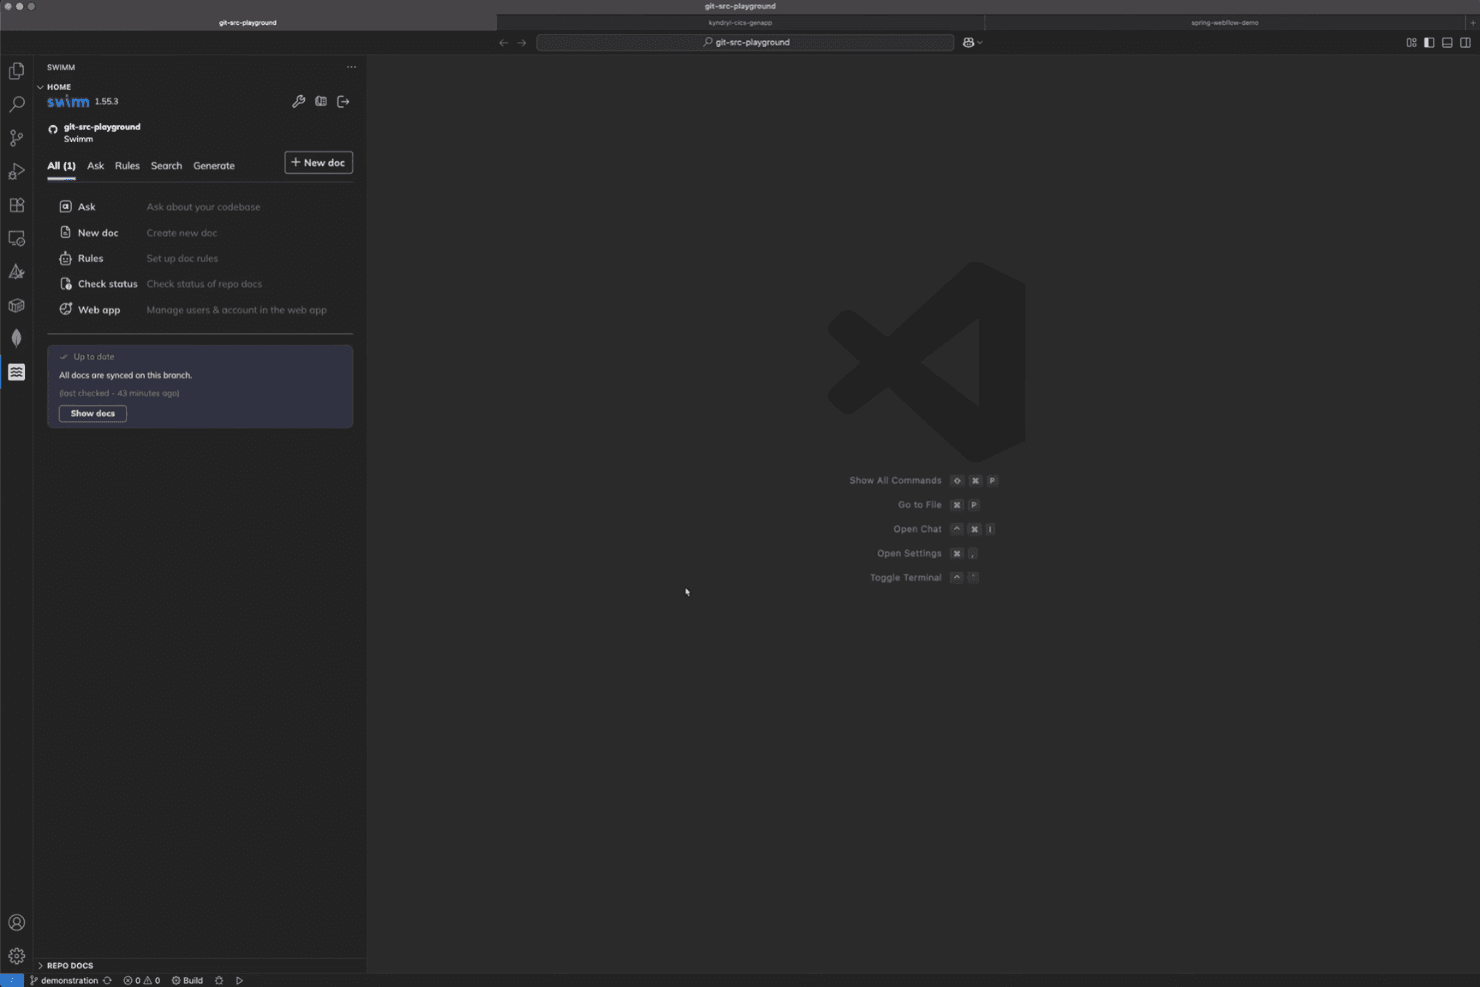The image size is (1480, 987).
Task: Open the Swimm panel more actions ellipsis
Action: 351,67
